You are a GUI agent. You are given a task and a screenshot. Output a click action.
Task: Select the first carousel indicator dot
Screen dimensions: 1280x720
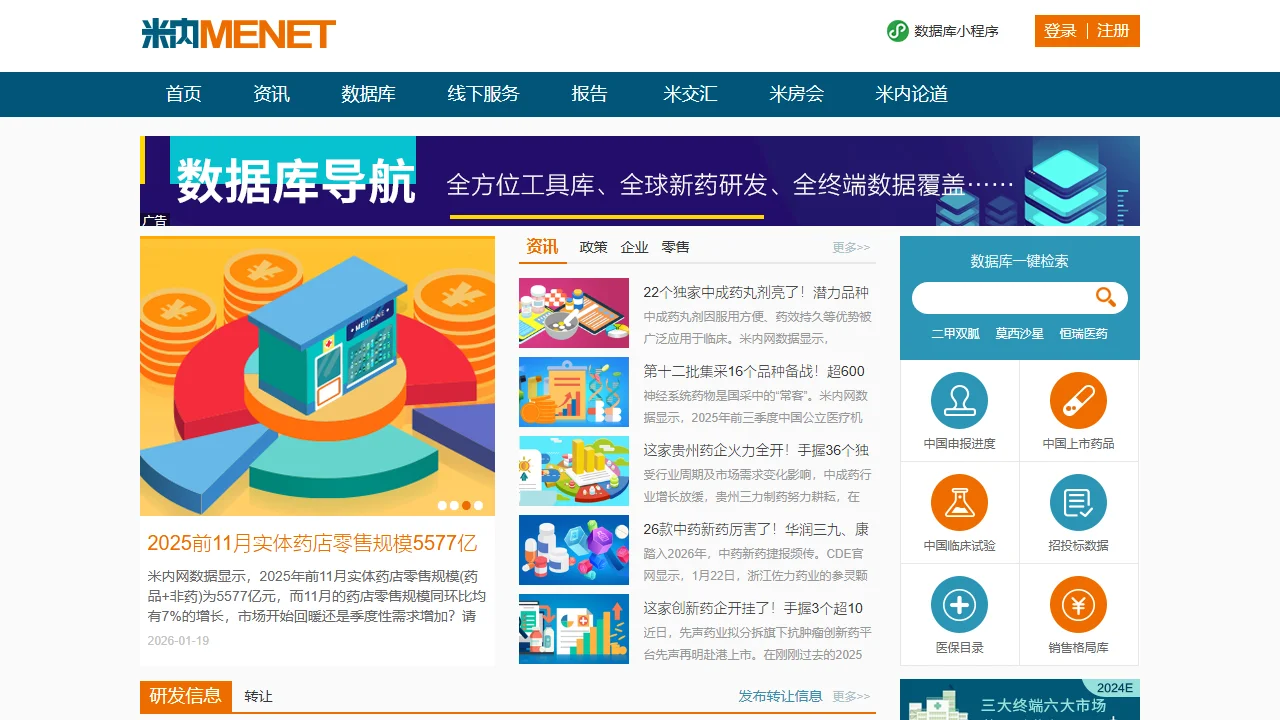coord(442,506)
